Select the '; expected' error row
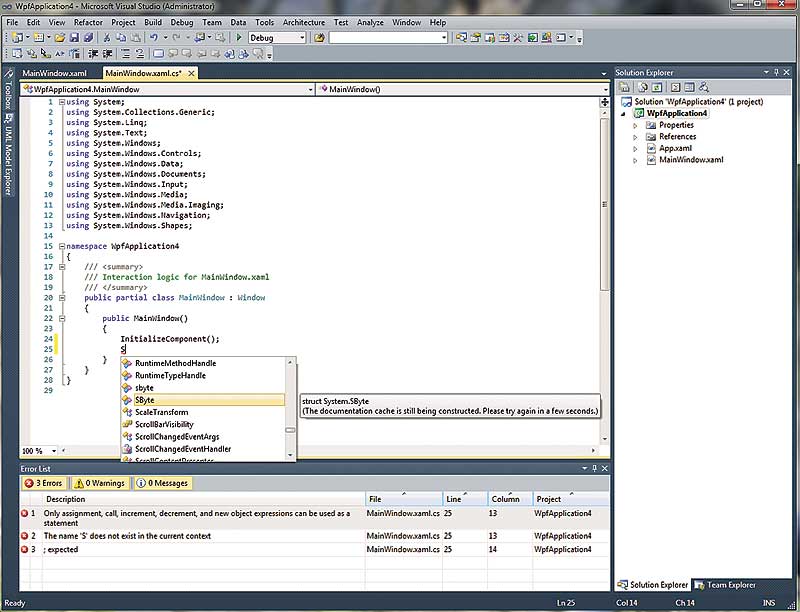800x612 pixels. [314, 549]
